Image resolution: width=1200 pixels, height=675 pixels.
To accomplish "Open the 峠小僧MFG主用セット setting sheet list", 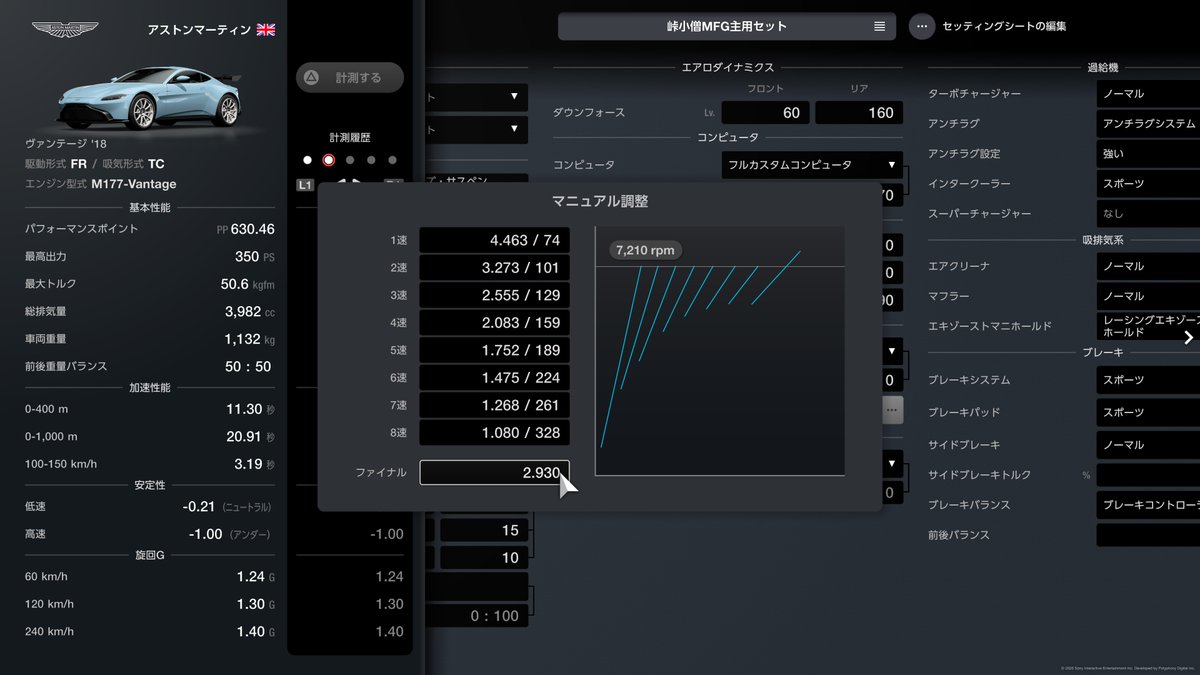I will 727,26.
